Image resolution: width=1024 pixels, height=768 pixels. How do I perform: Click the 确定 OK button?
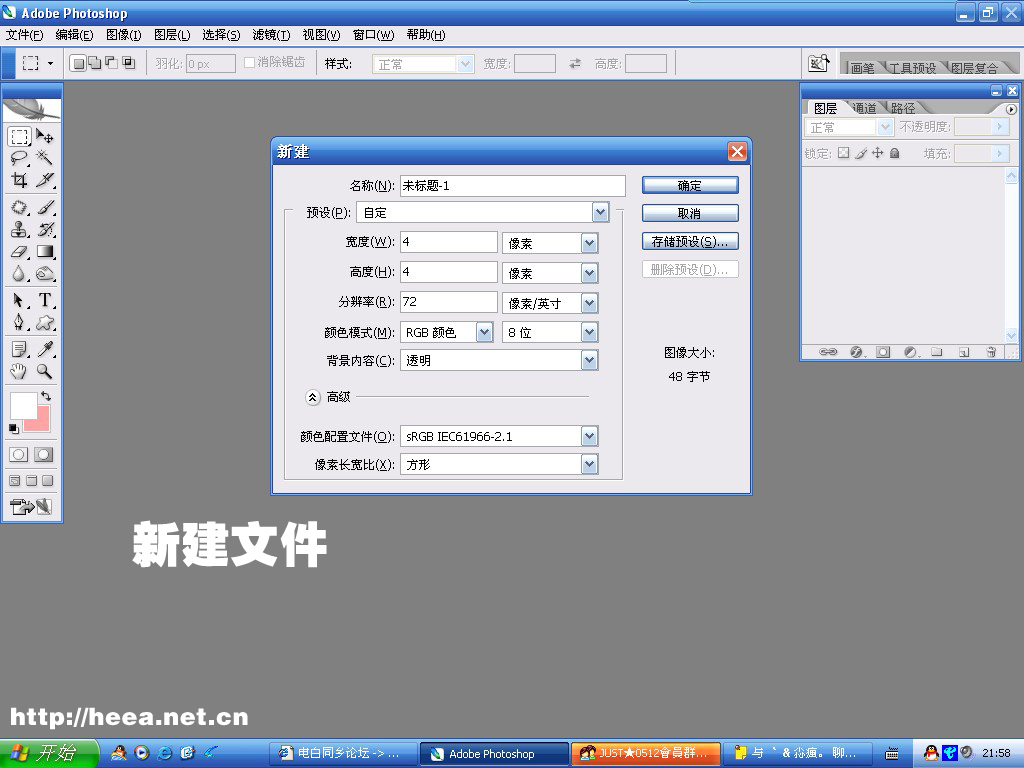[690, 185]
